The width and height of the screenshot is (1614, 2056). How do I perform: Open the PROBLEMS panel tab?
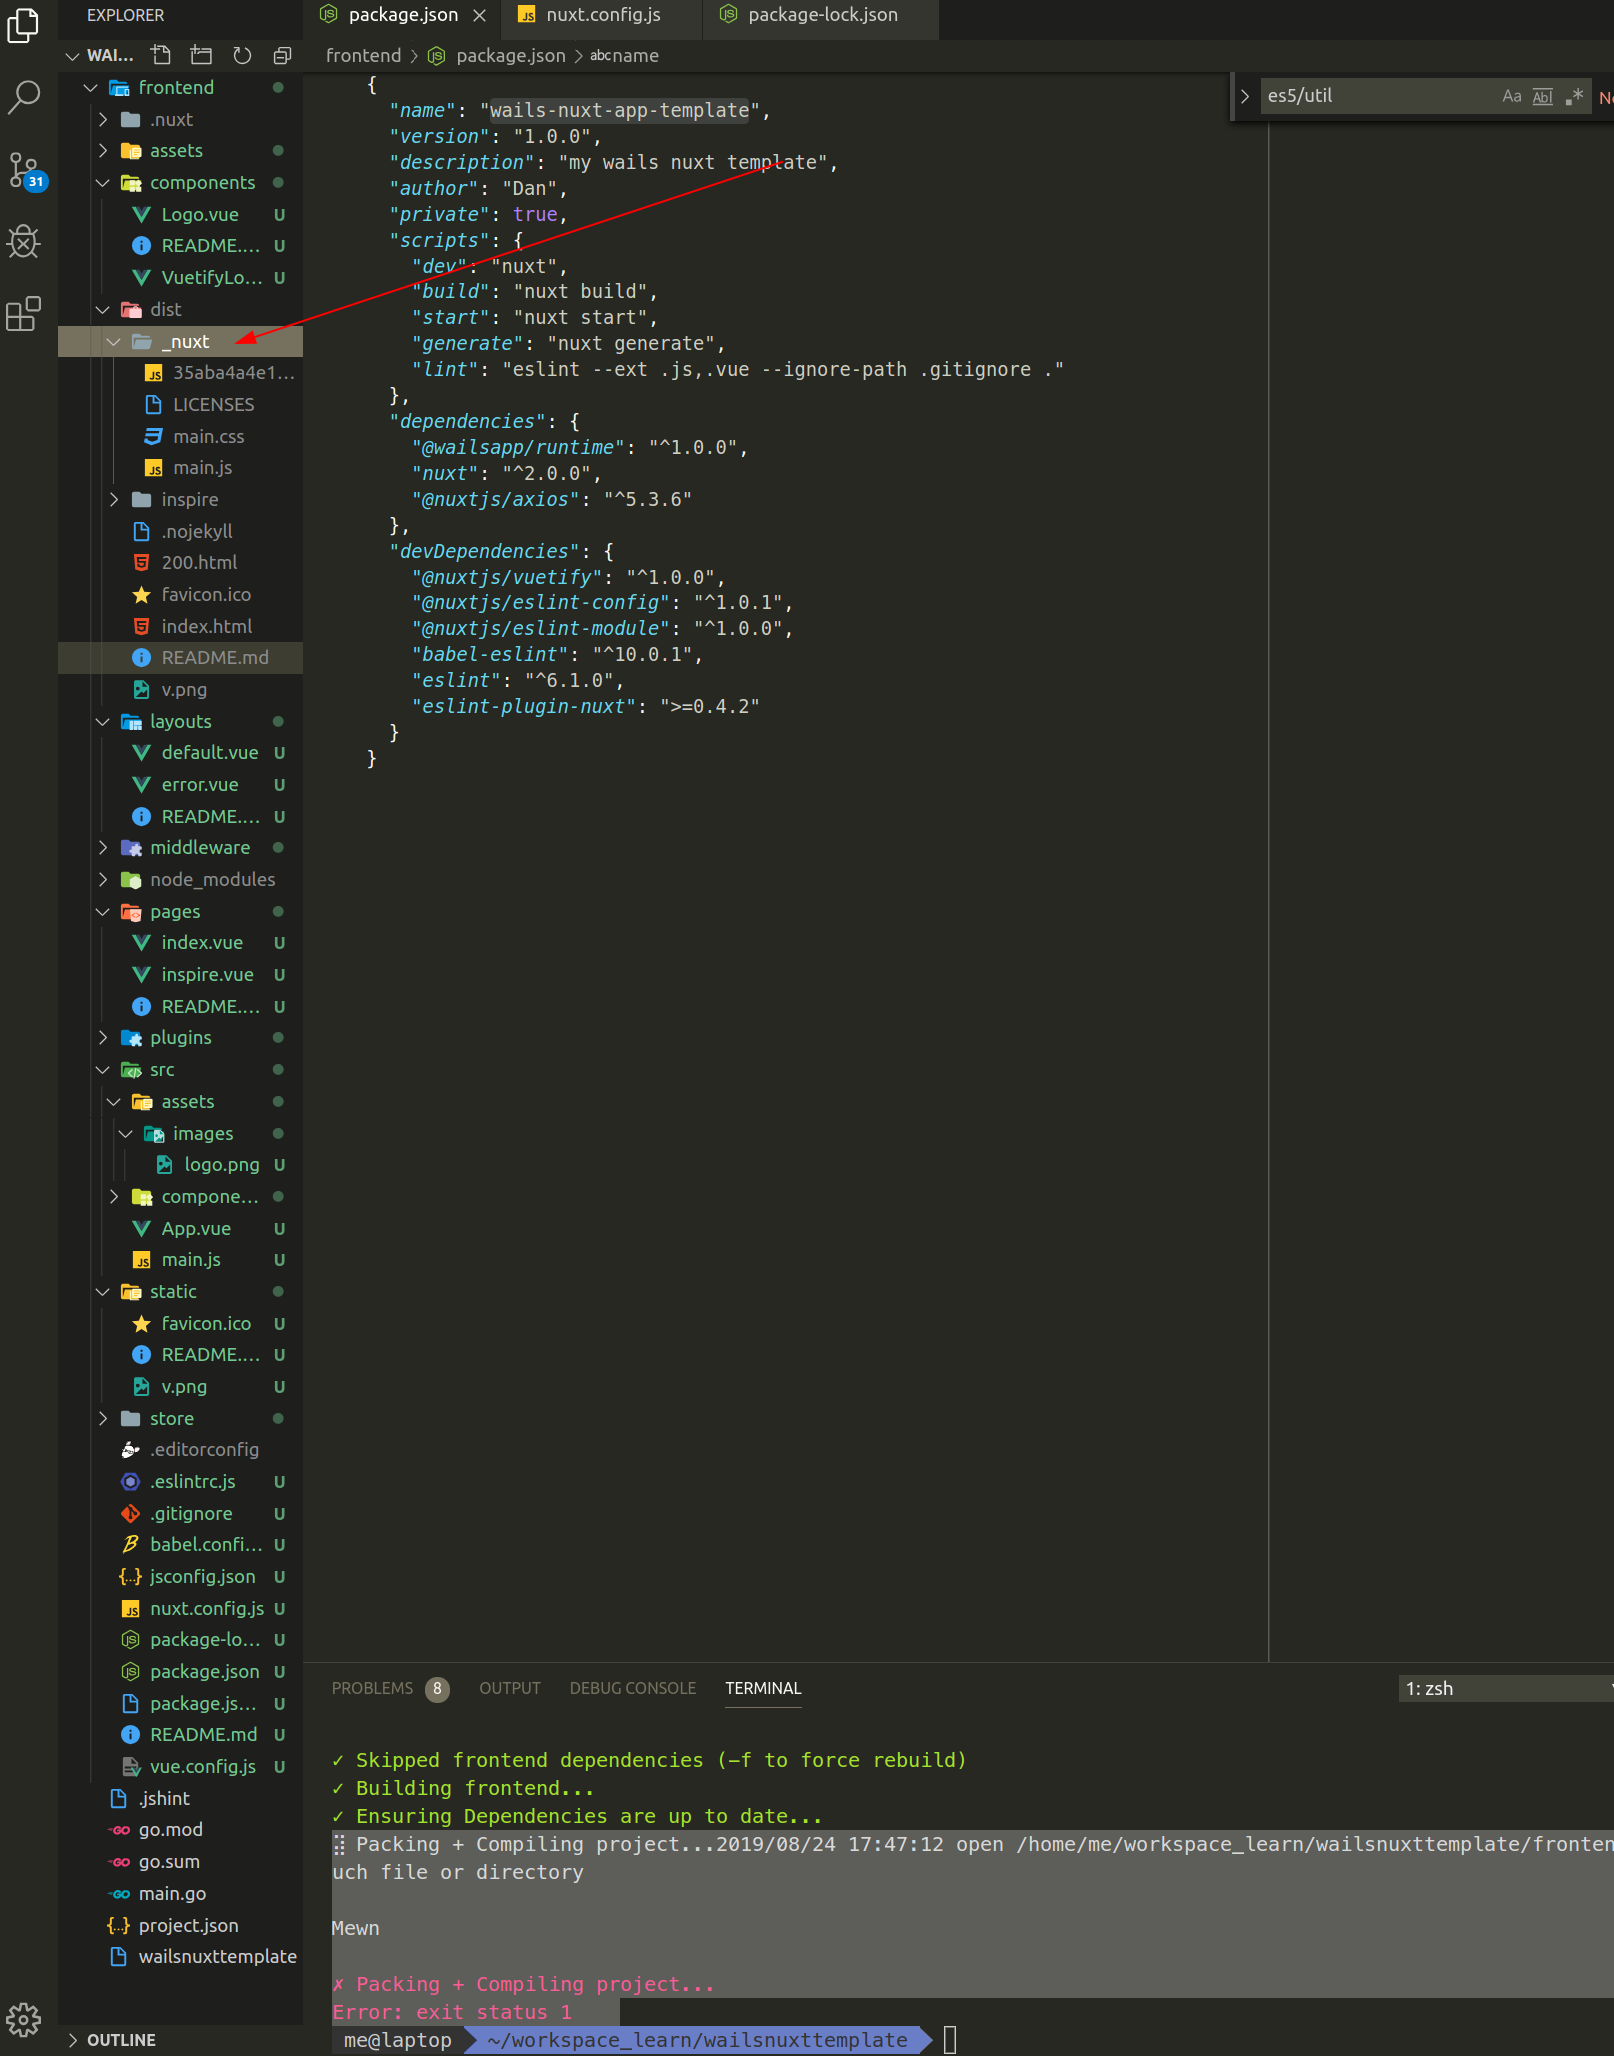[372, 1688]
